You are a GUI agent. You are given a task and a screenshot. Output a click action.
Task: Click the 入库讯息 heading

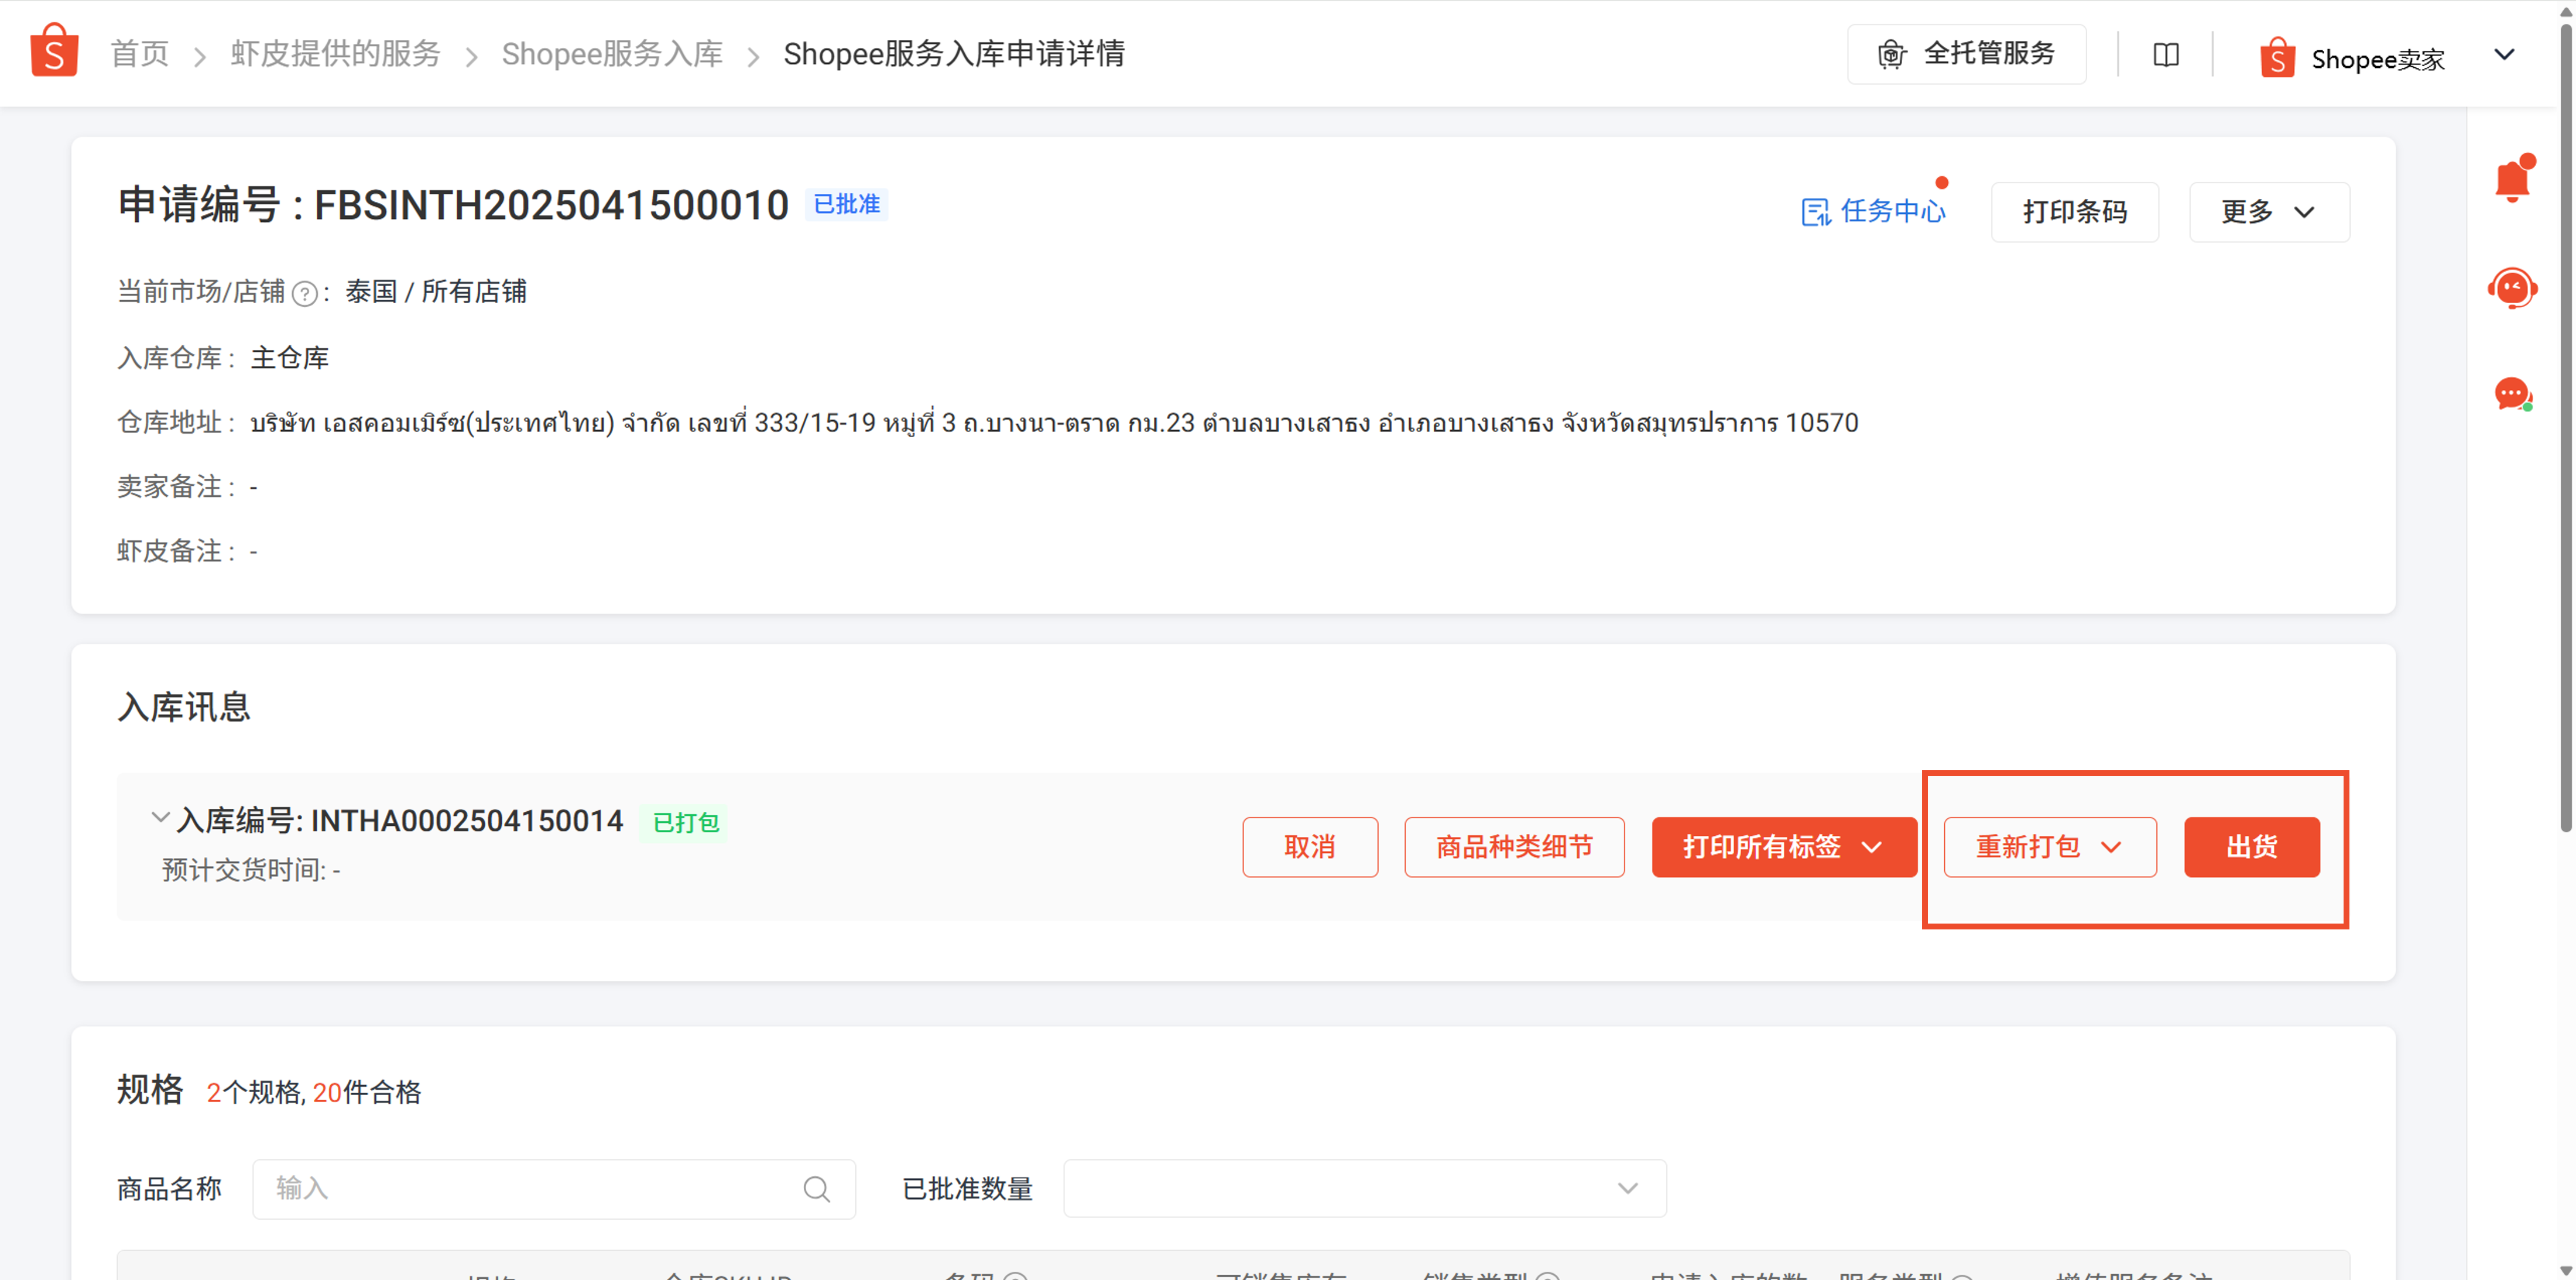pyautogui.click(x=184, y=707)
